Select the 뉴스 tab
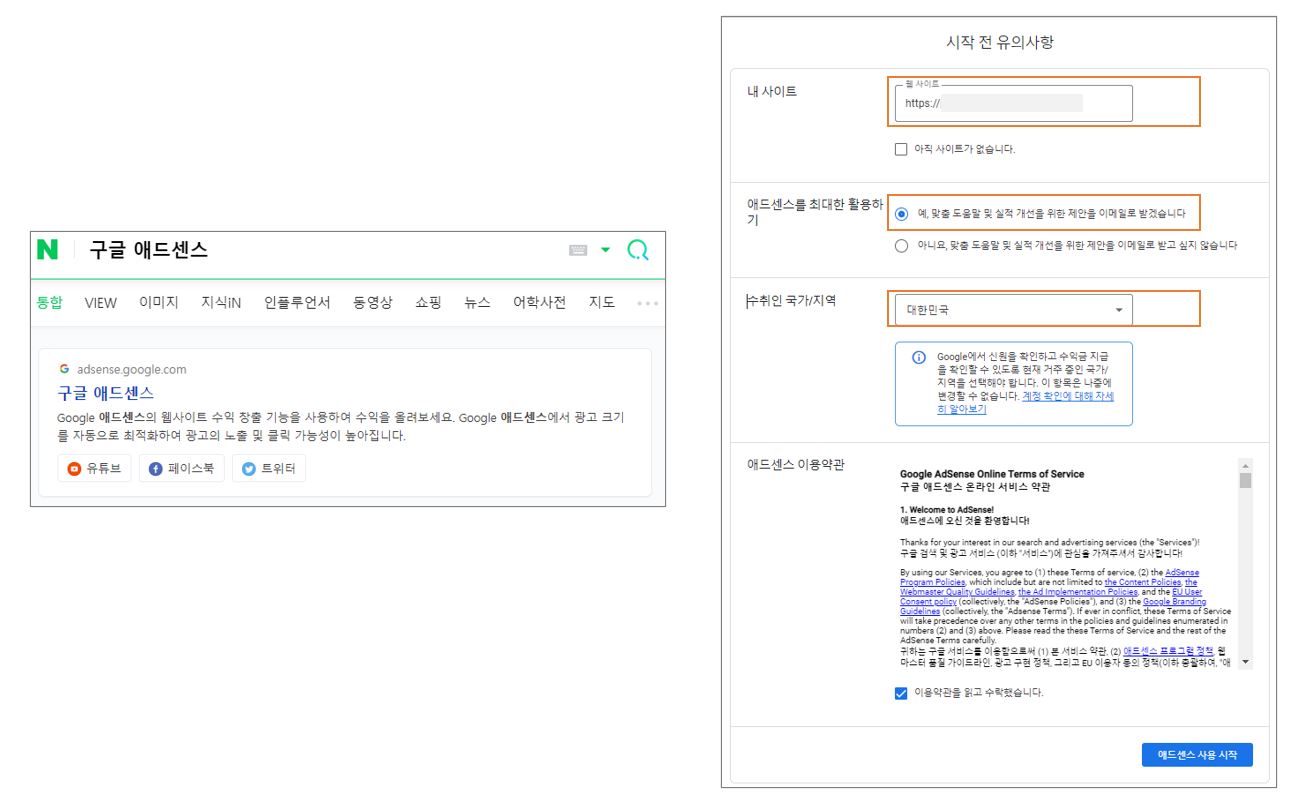 point(477,302)
